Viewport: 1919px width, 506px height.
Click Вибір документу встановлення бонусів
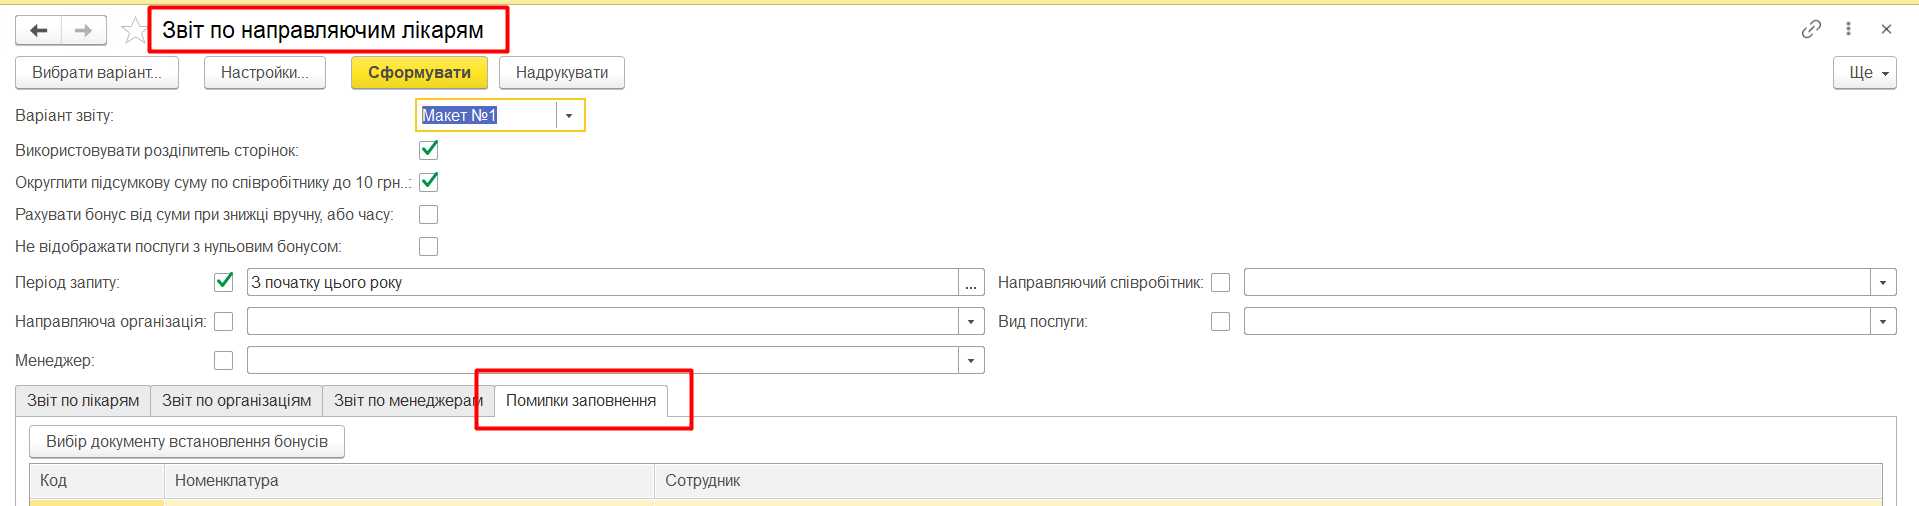coord(187,442)
